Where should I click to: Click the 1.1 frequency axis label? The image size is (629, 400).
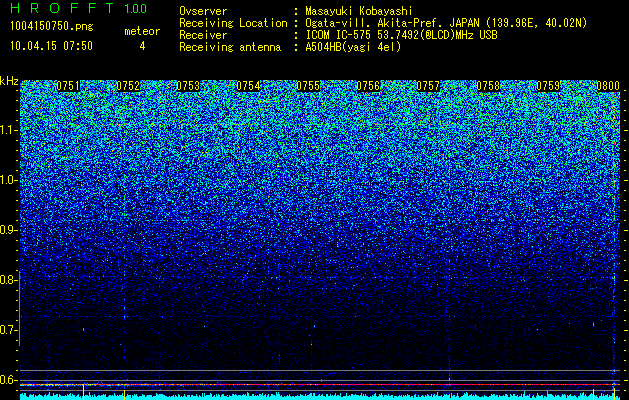click(x=8, y=130)
